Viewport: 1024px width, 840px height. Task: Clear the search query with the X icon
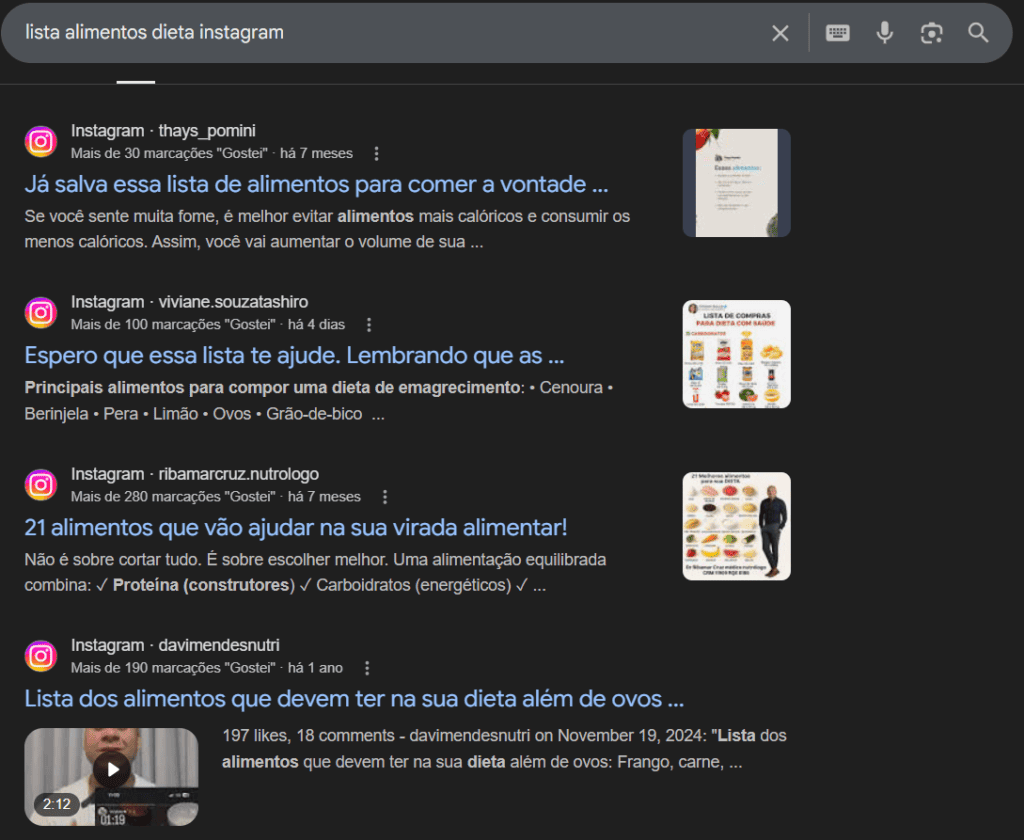tap(780, 33)
